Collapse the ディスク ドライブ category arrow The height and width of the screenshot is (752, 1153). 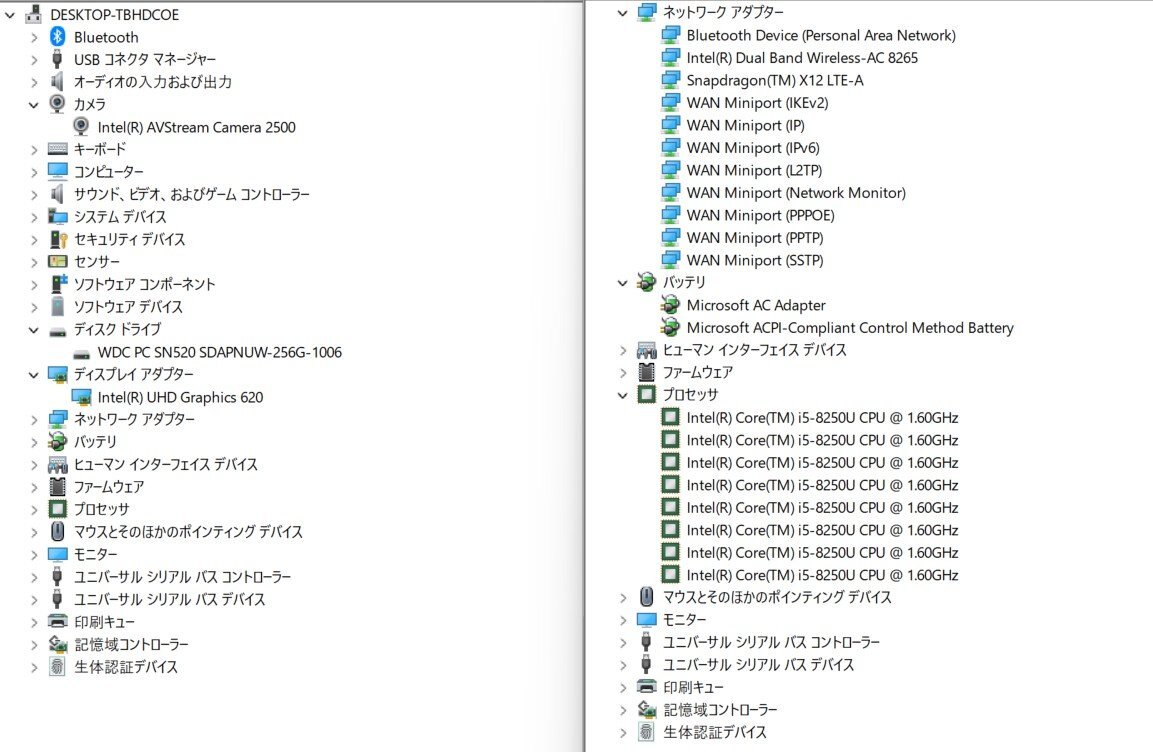34,330
